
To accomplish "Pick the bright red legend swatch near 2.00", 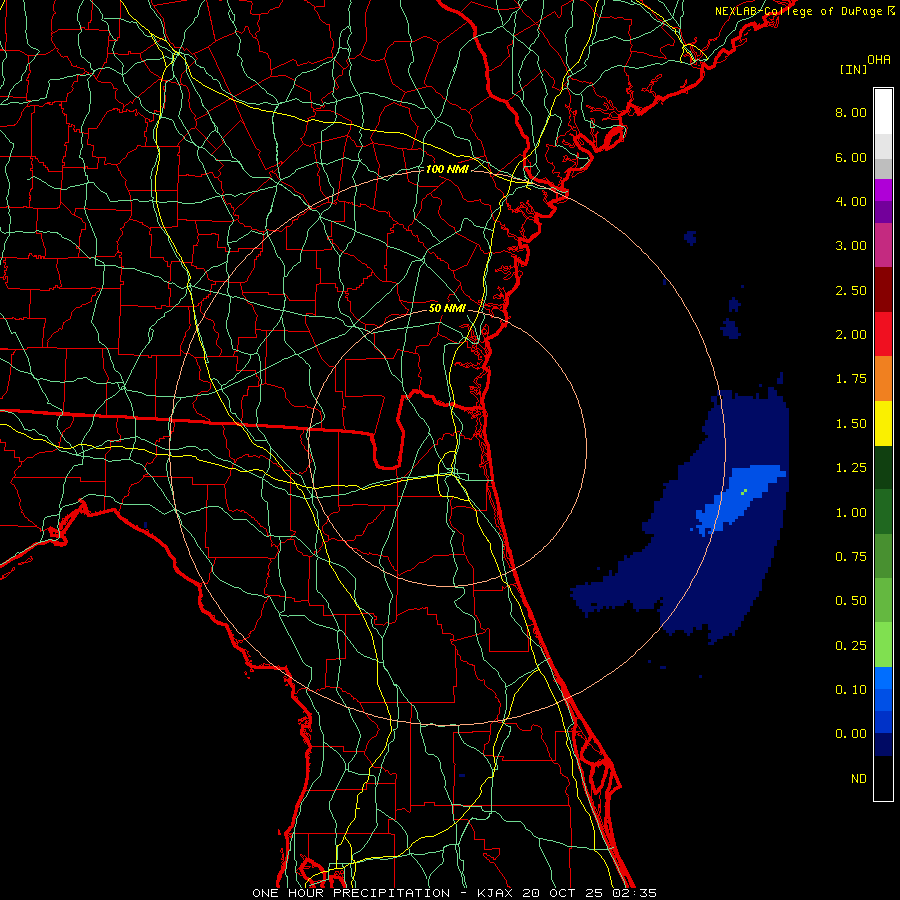I will tap(883, 334).
